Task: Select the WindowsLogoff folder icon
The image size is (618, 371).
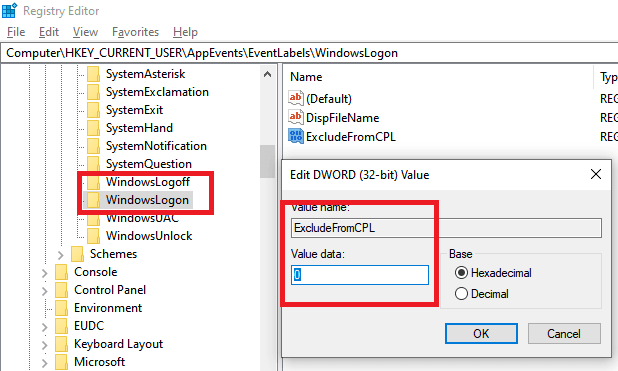Action: click(x=93, y=182)
